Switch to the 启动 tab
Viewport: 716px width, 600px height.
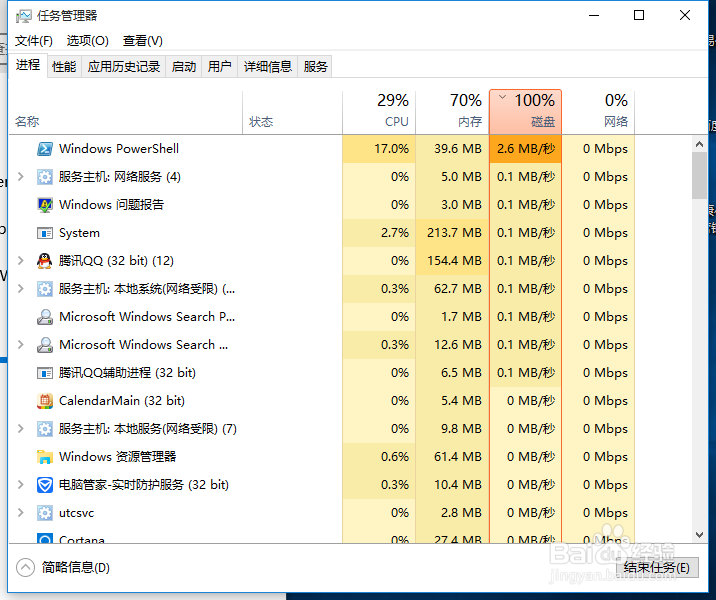[184, 67]
